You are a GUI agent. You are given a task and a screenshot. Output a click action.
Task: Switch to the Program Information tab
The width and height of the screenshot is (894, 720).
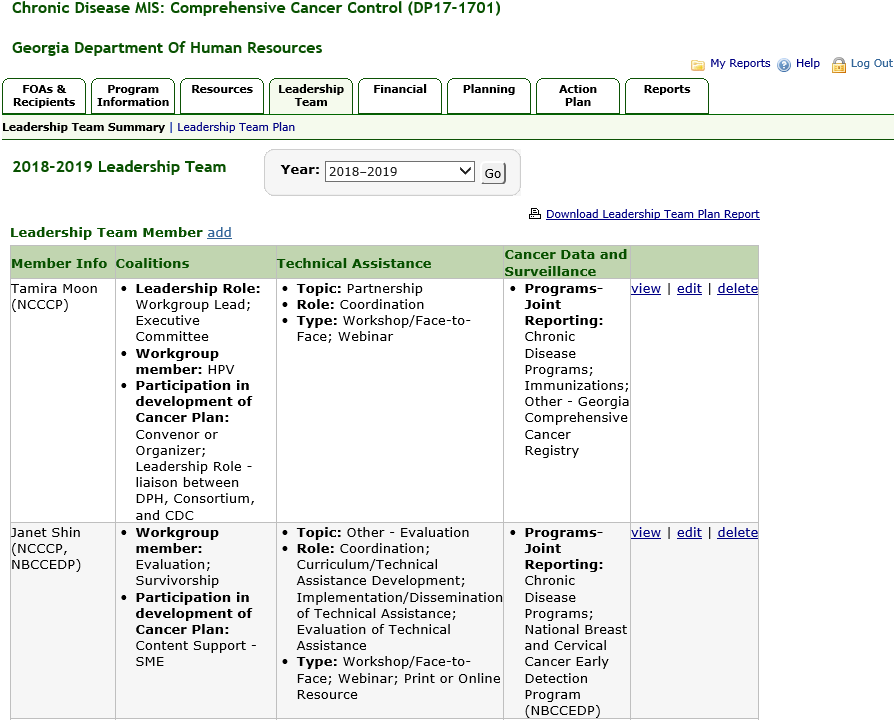[133, 96]
